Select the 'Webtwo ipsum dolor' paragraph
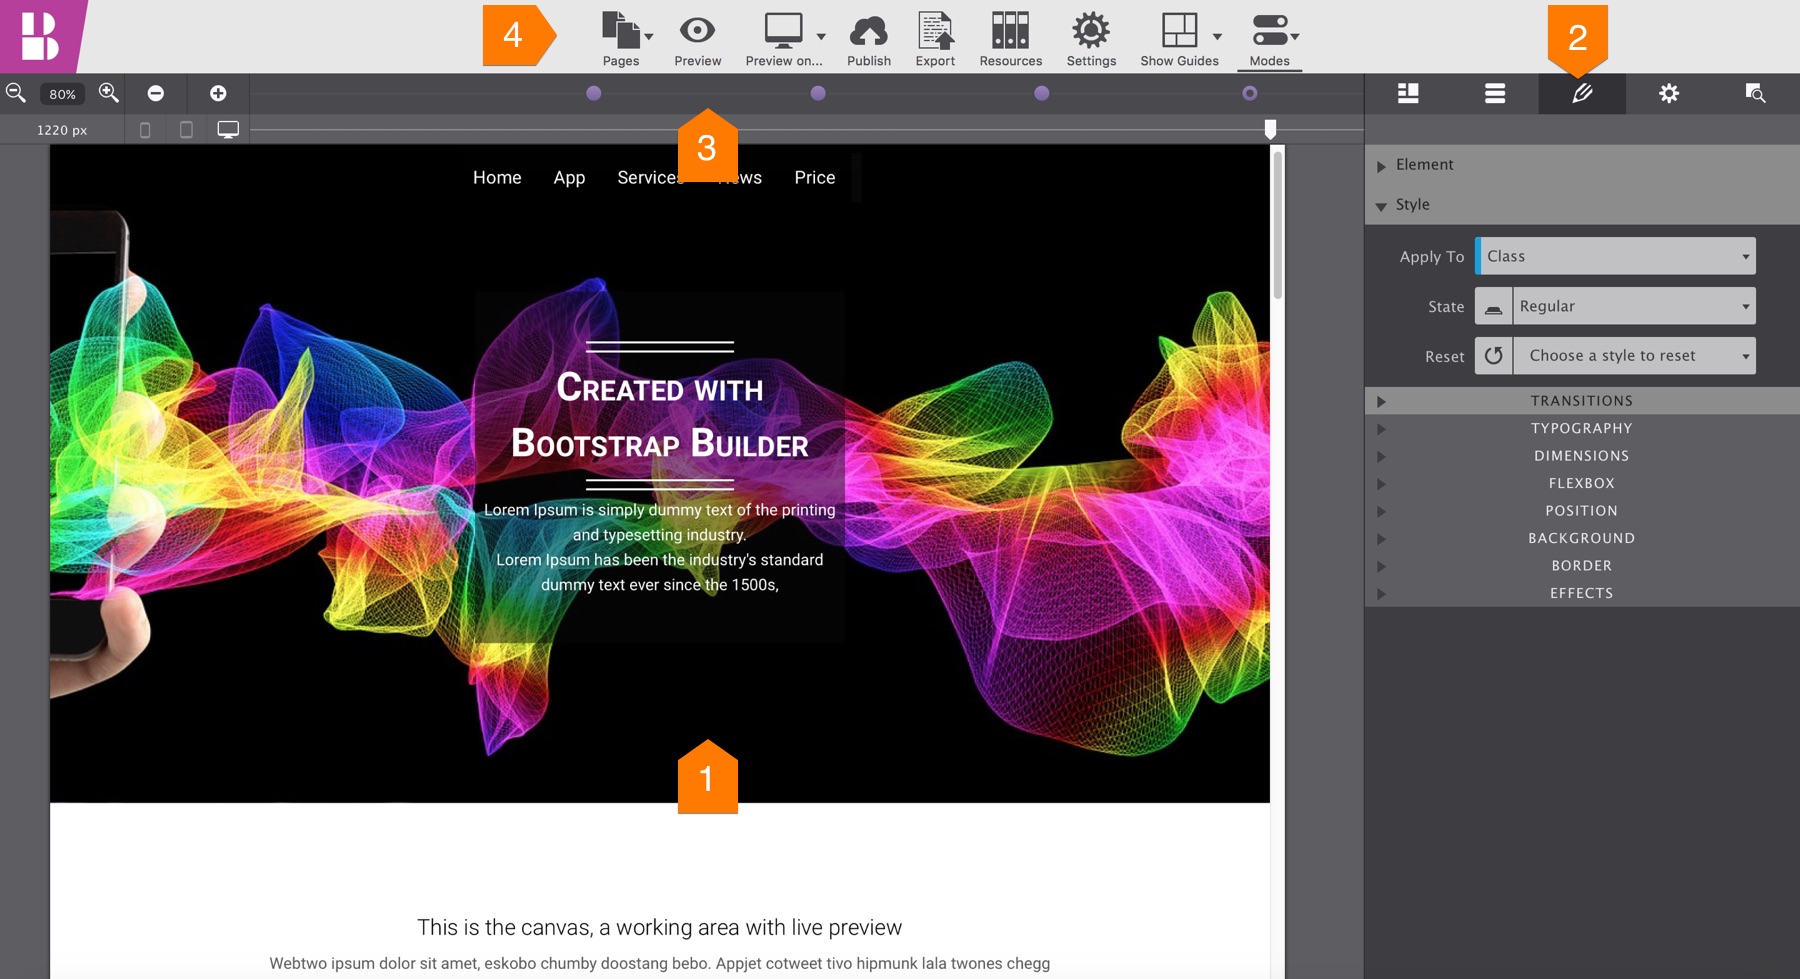1800x979 pixels. [660, 964]
